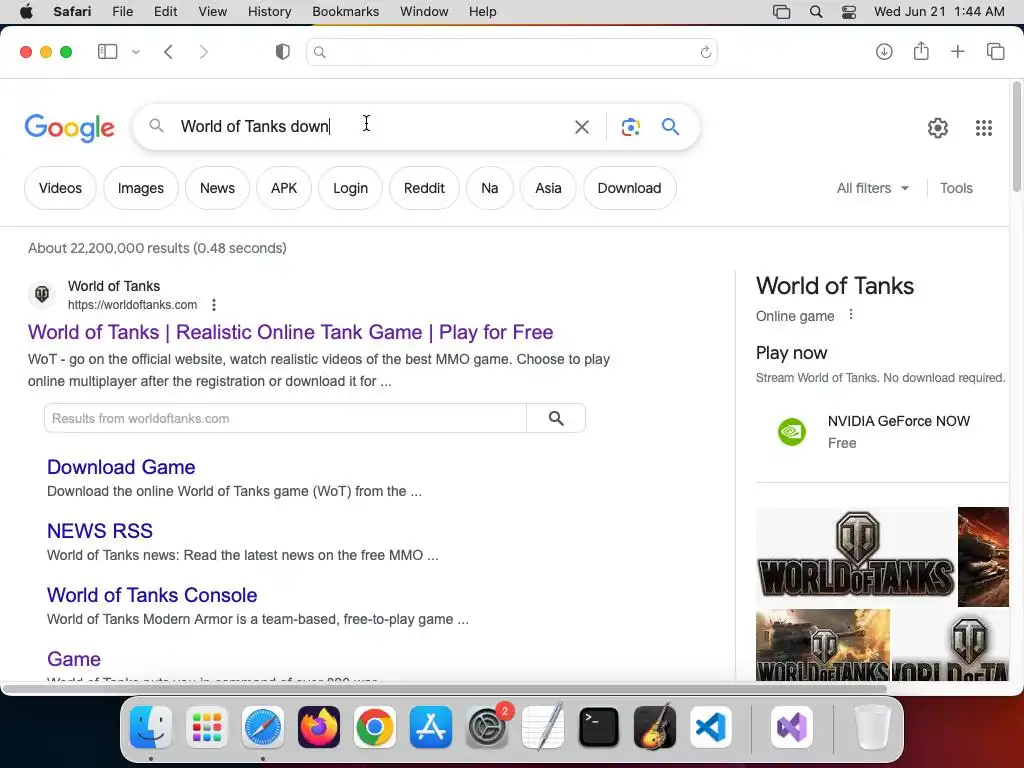Open sidebar options dropdown chevron
The height and width of the screenshot is (768, 1024).
[136, 52]
